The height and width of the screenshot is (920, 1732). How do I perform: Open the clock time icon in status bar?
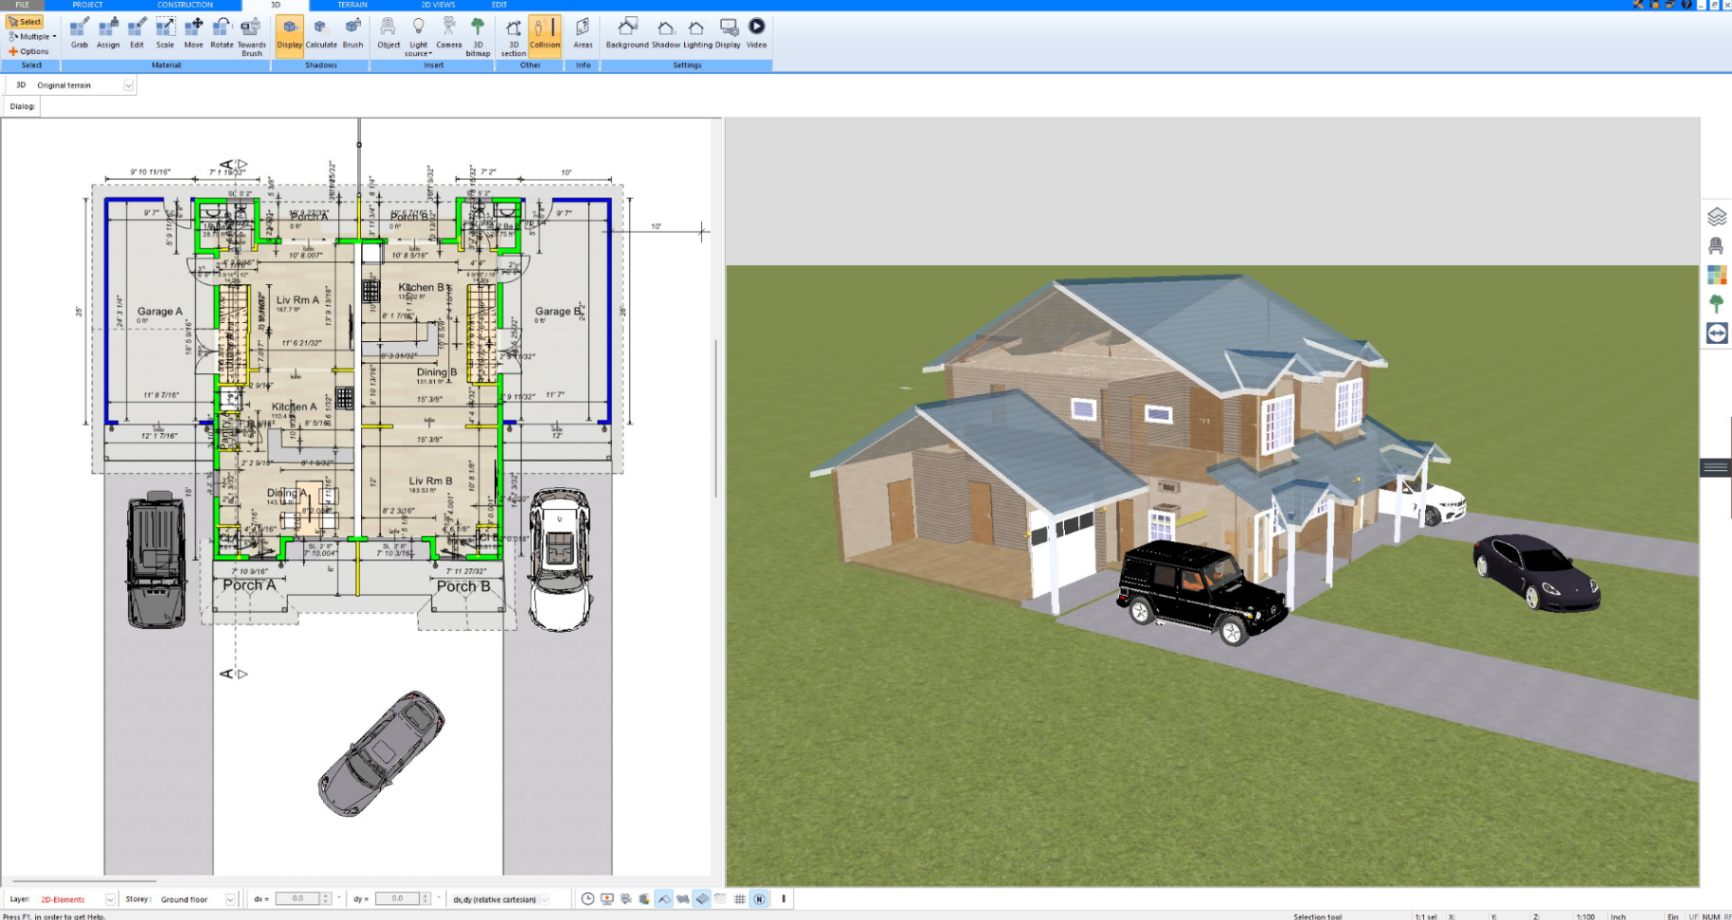pos(588,899)
